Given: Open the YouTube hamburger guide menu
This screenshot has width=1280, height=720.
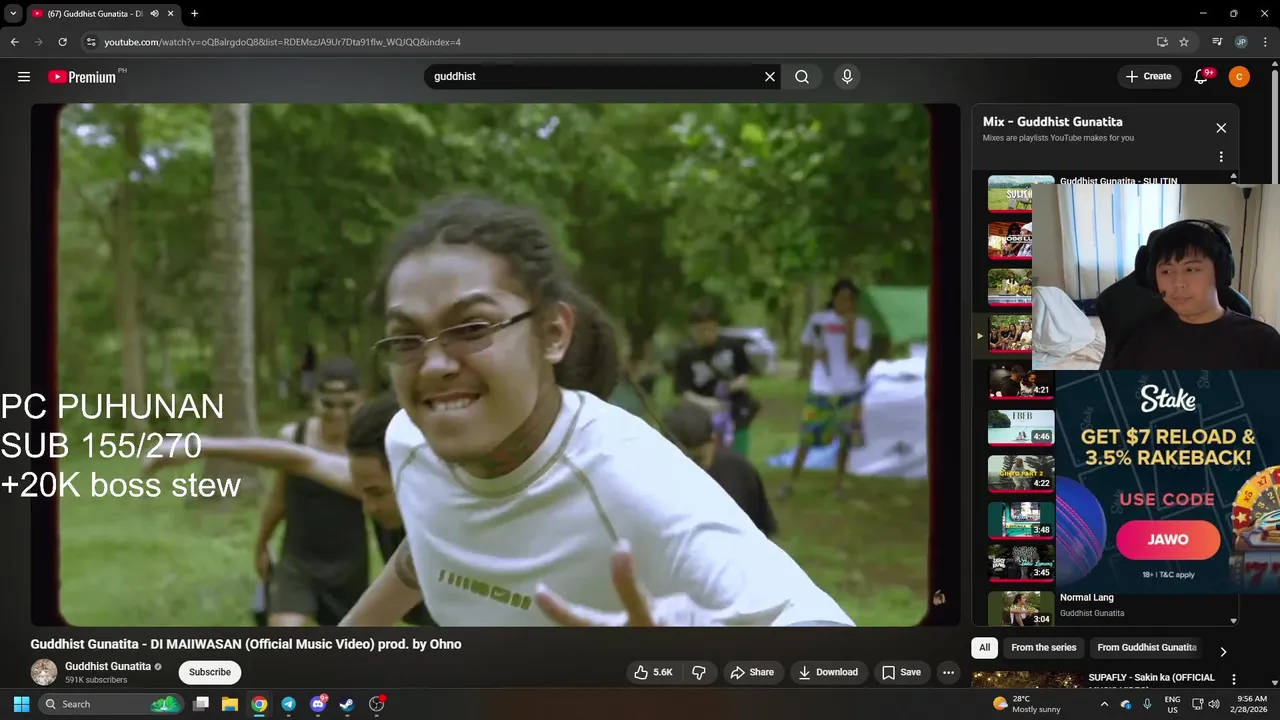Looking at the screenshot, I should [x=24, y=76].
